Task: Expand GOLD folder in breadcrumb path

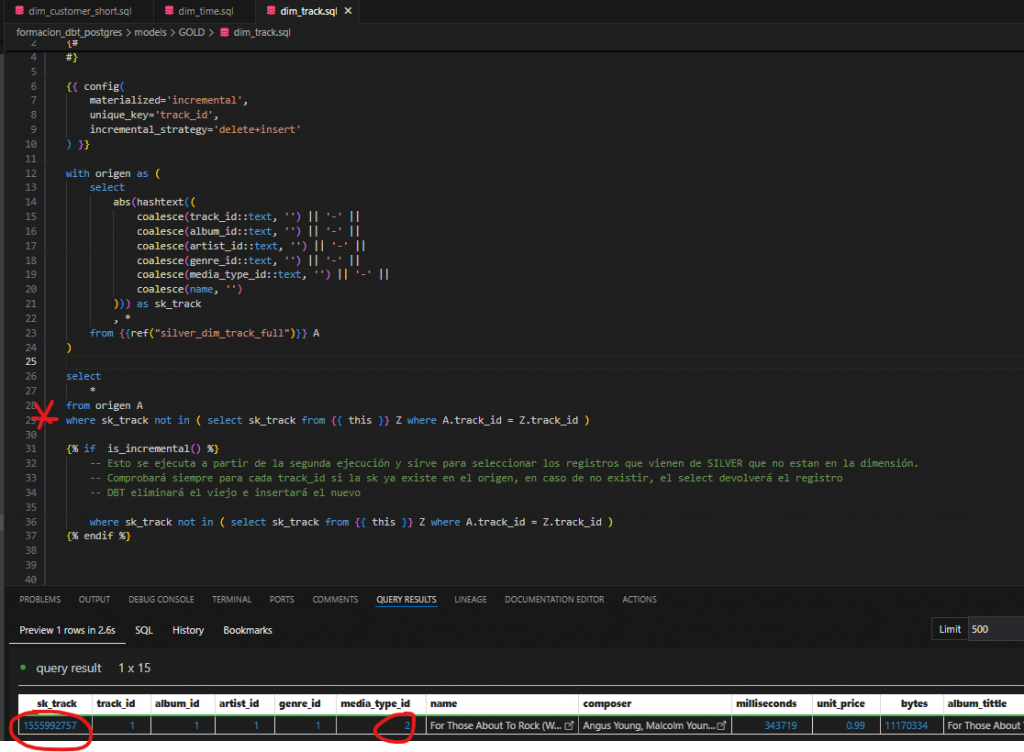Action: (x=192, y=32)
